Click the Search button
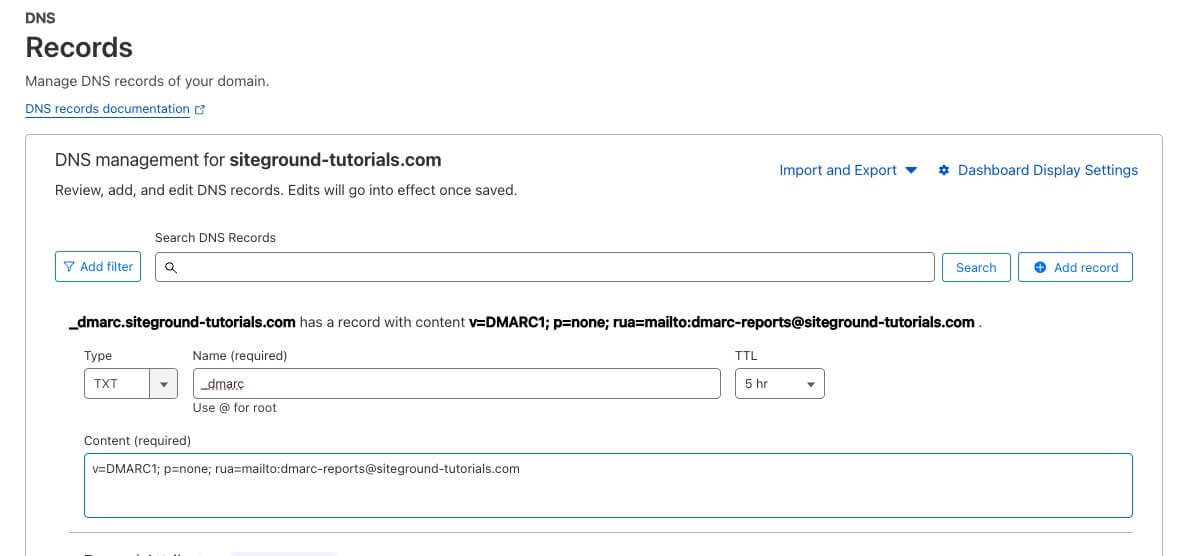 click(x=976, y=267)
